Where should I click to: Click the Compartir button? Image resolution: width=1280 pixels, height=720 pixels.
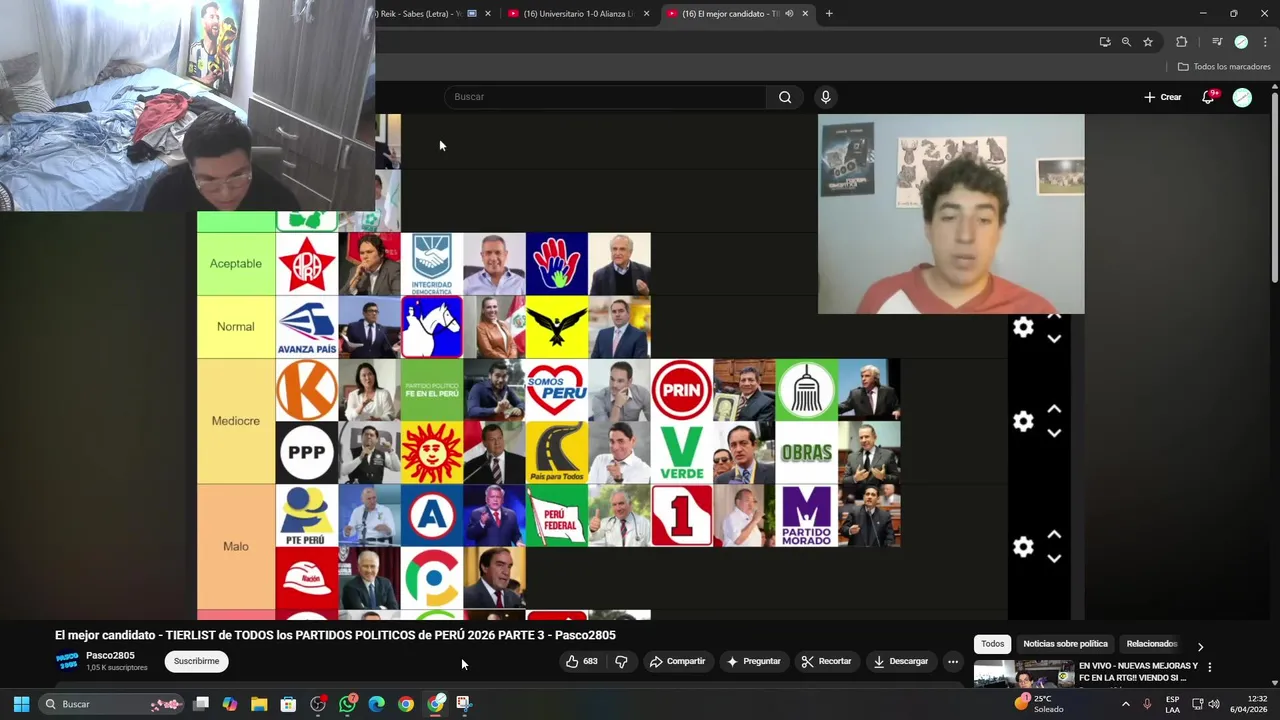pyautogui.click(x=677, y=661)
